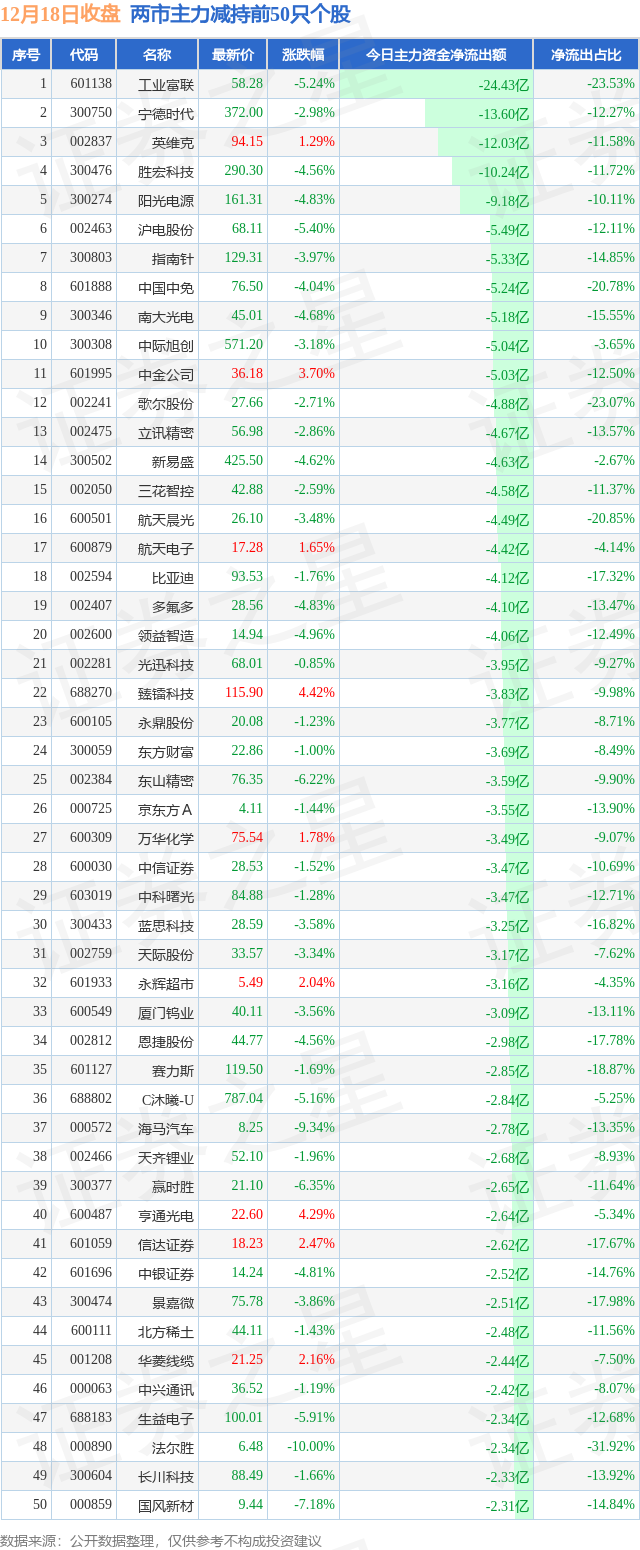Select stock name 厦门钨业

pyautogui.click(x=166, y=1012)
